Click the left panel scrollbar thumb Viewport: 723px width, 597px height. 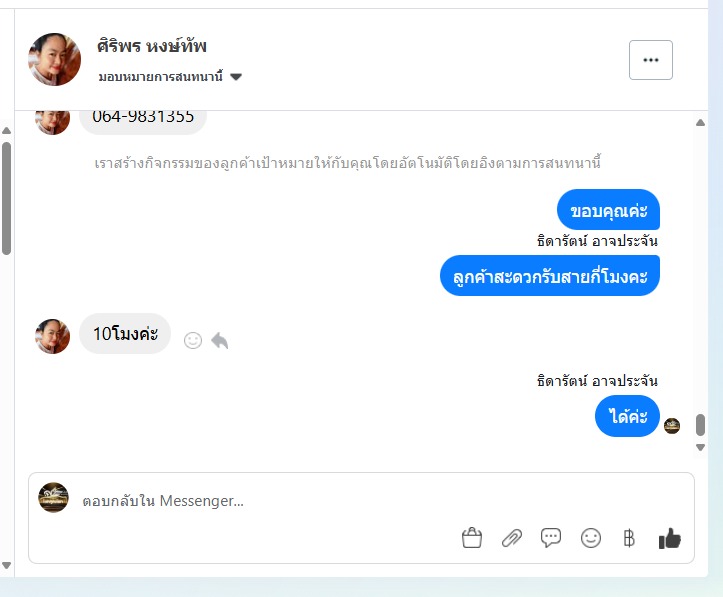coord(6,198)
